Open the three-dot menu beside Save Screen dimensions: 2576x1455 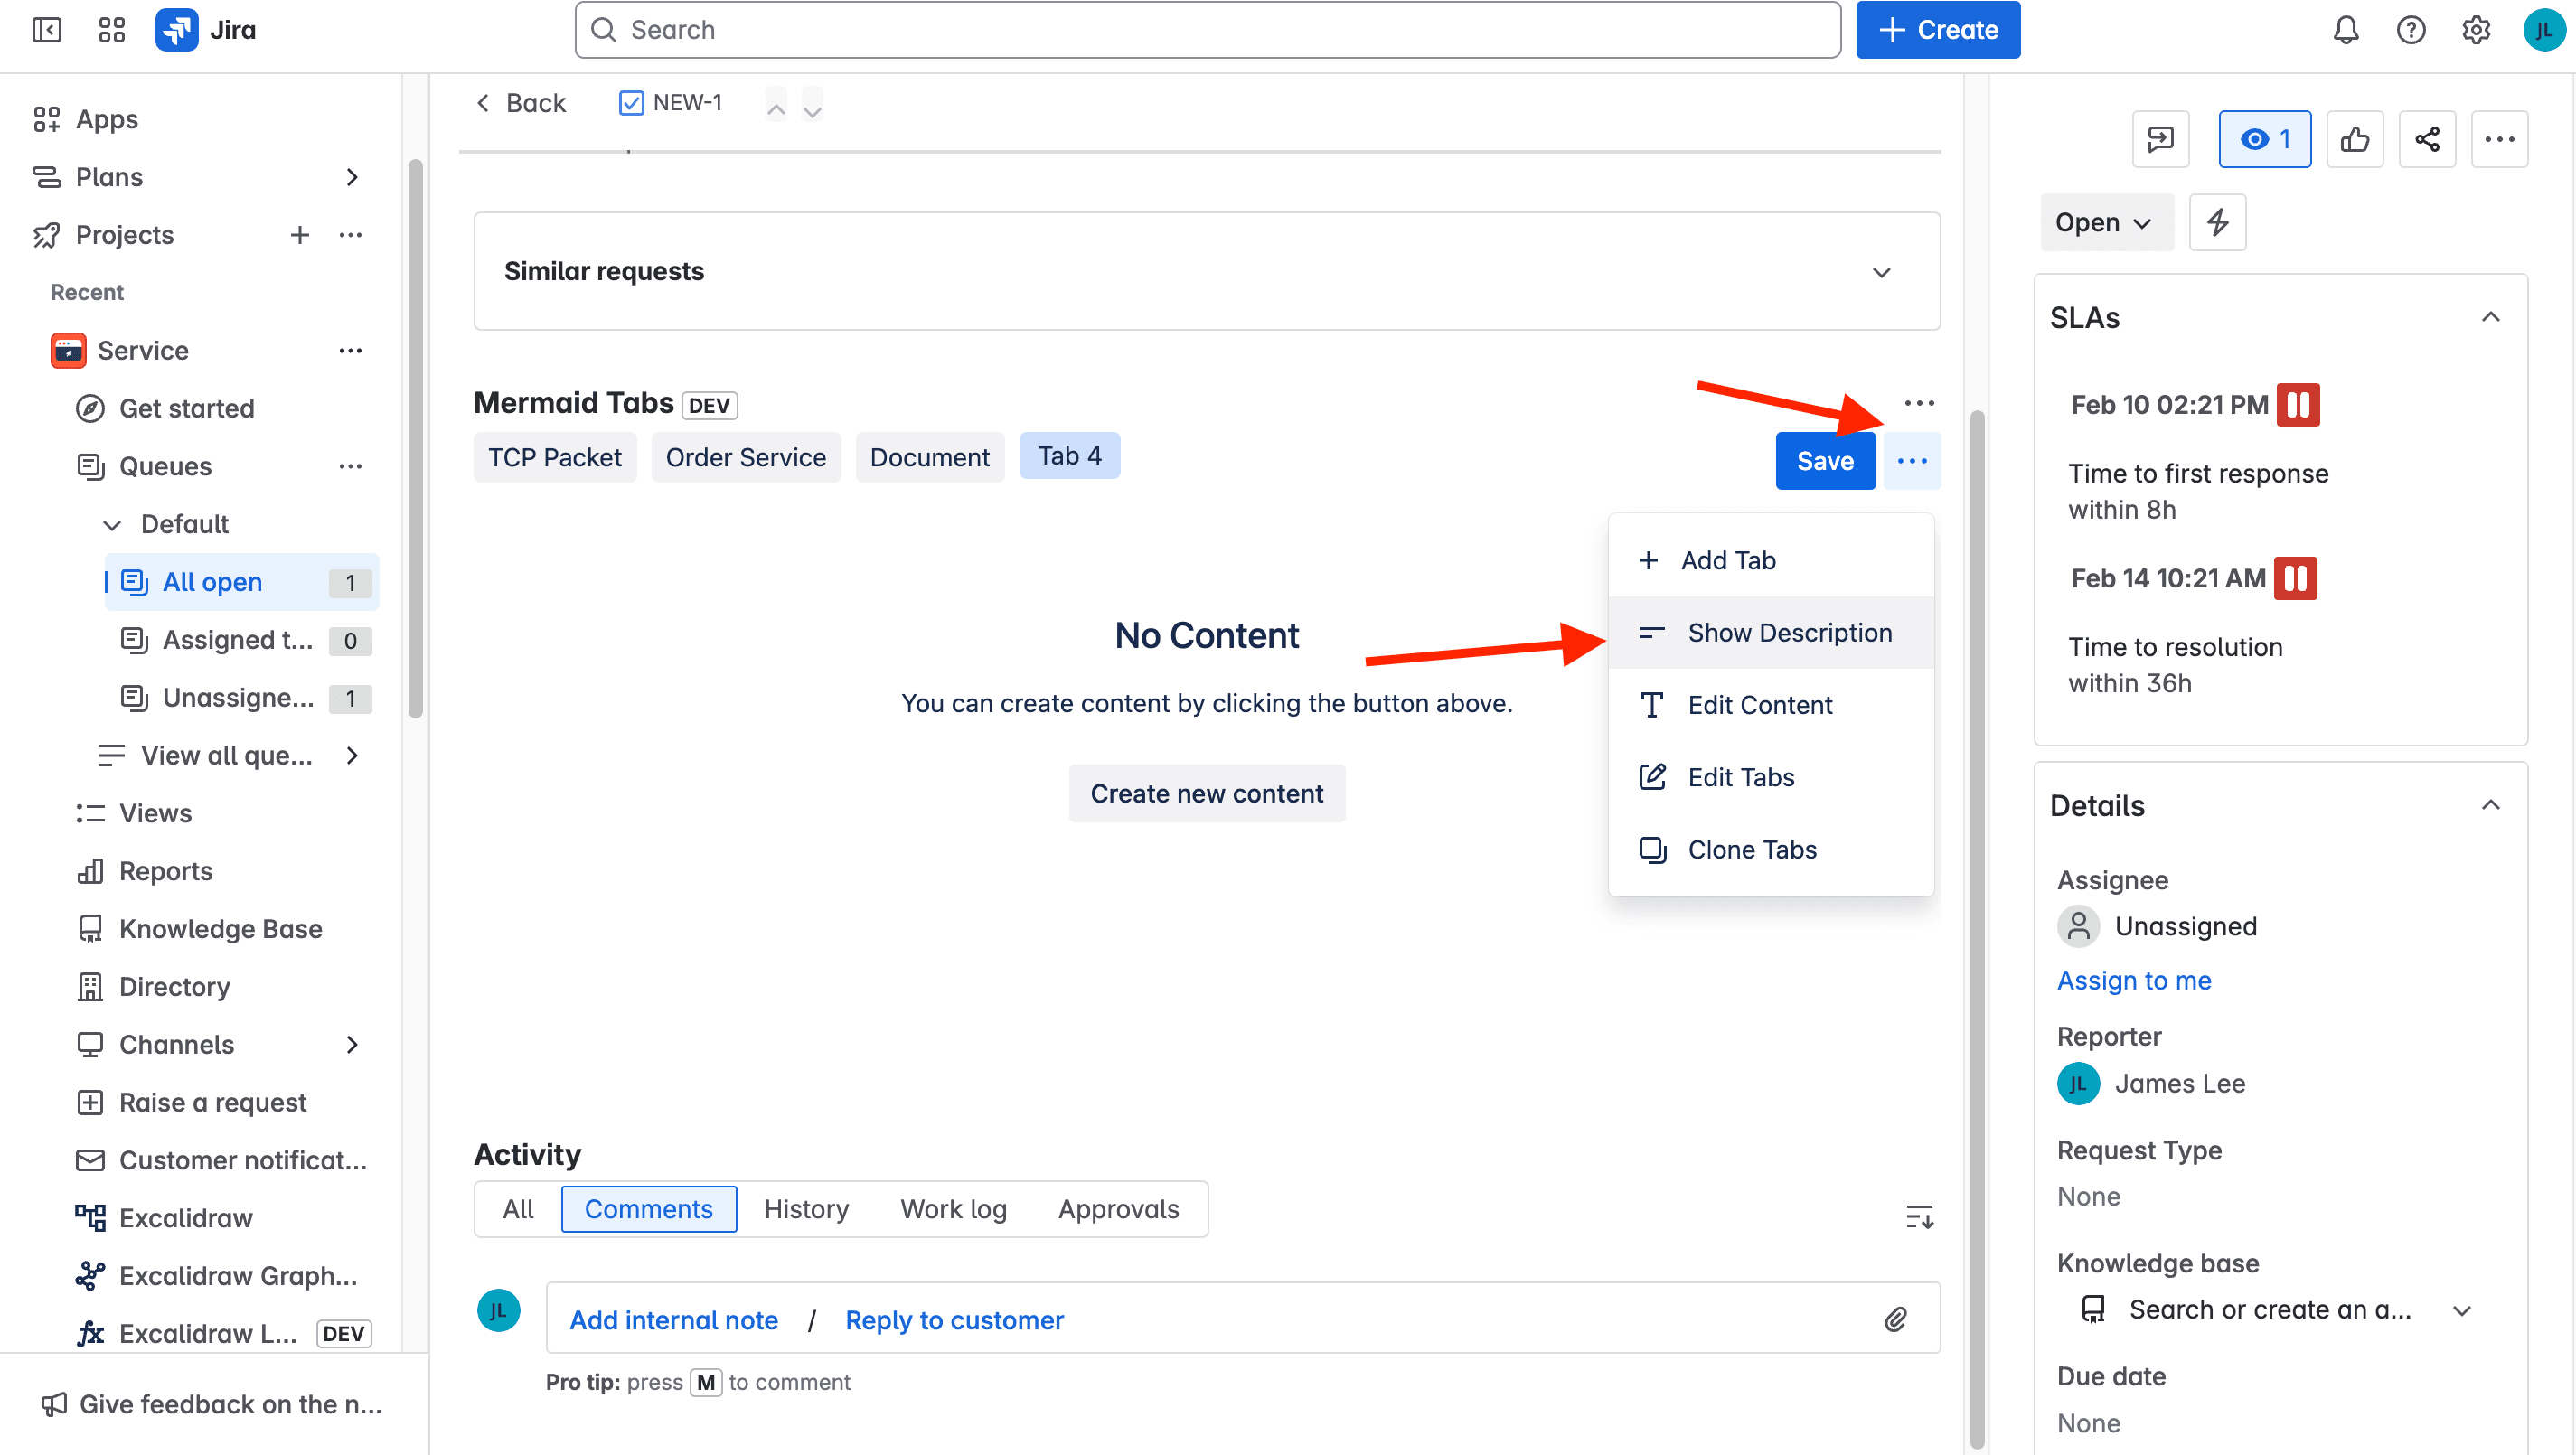click(x=1912, y=461)
